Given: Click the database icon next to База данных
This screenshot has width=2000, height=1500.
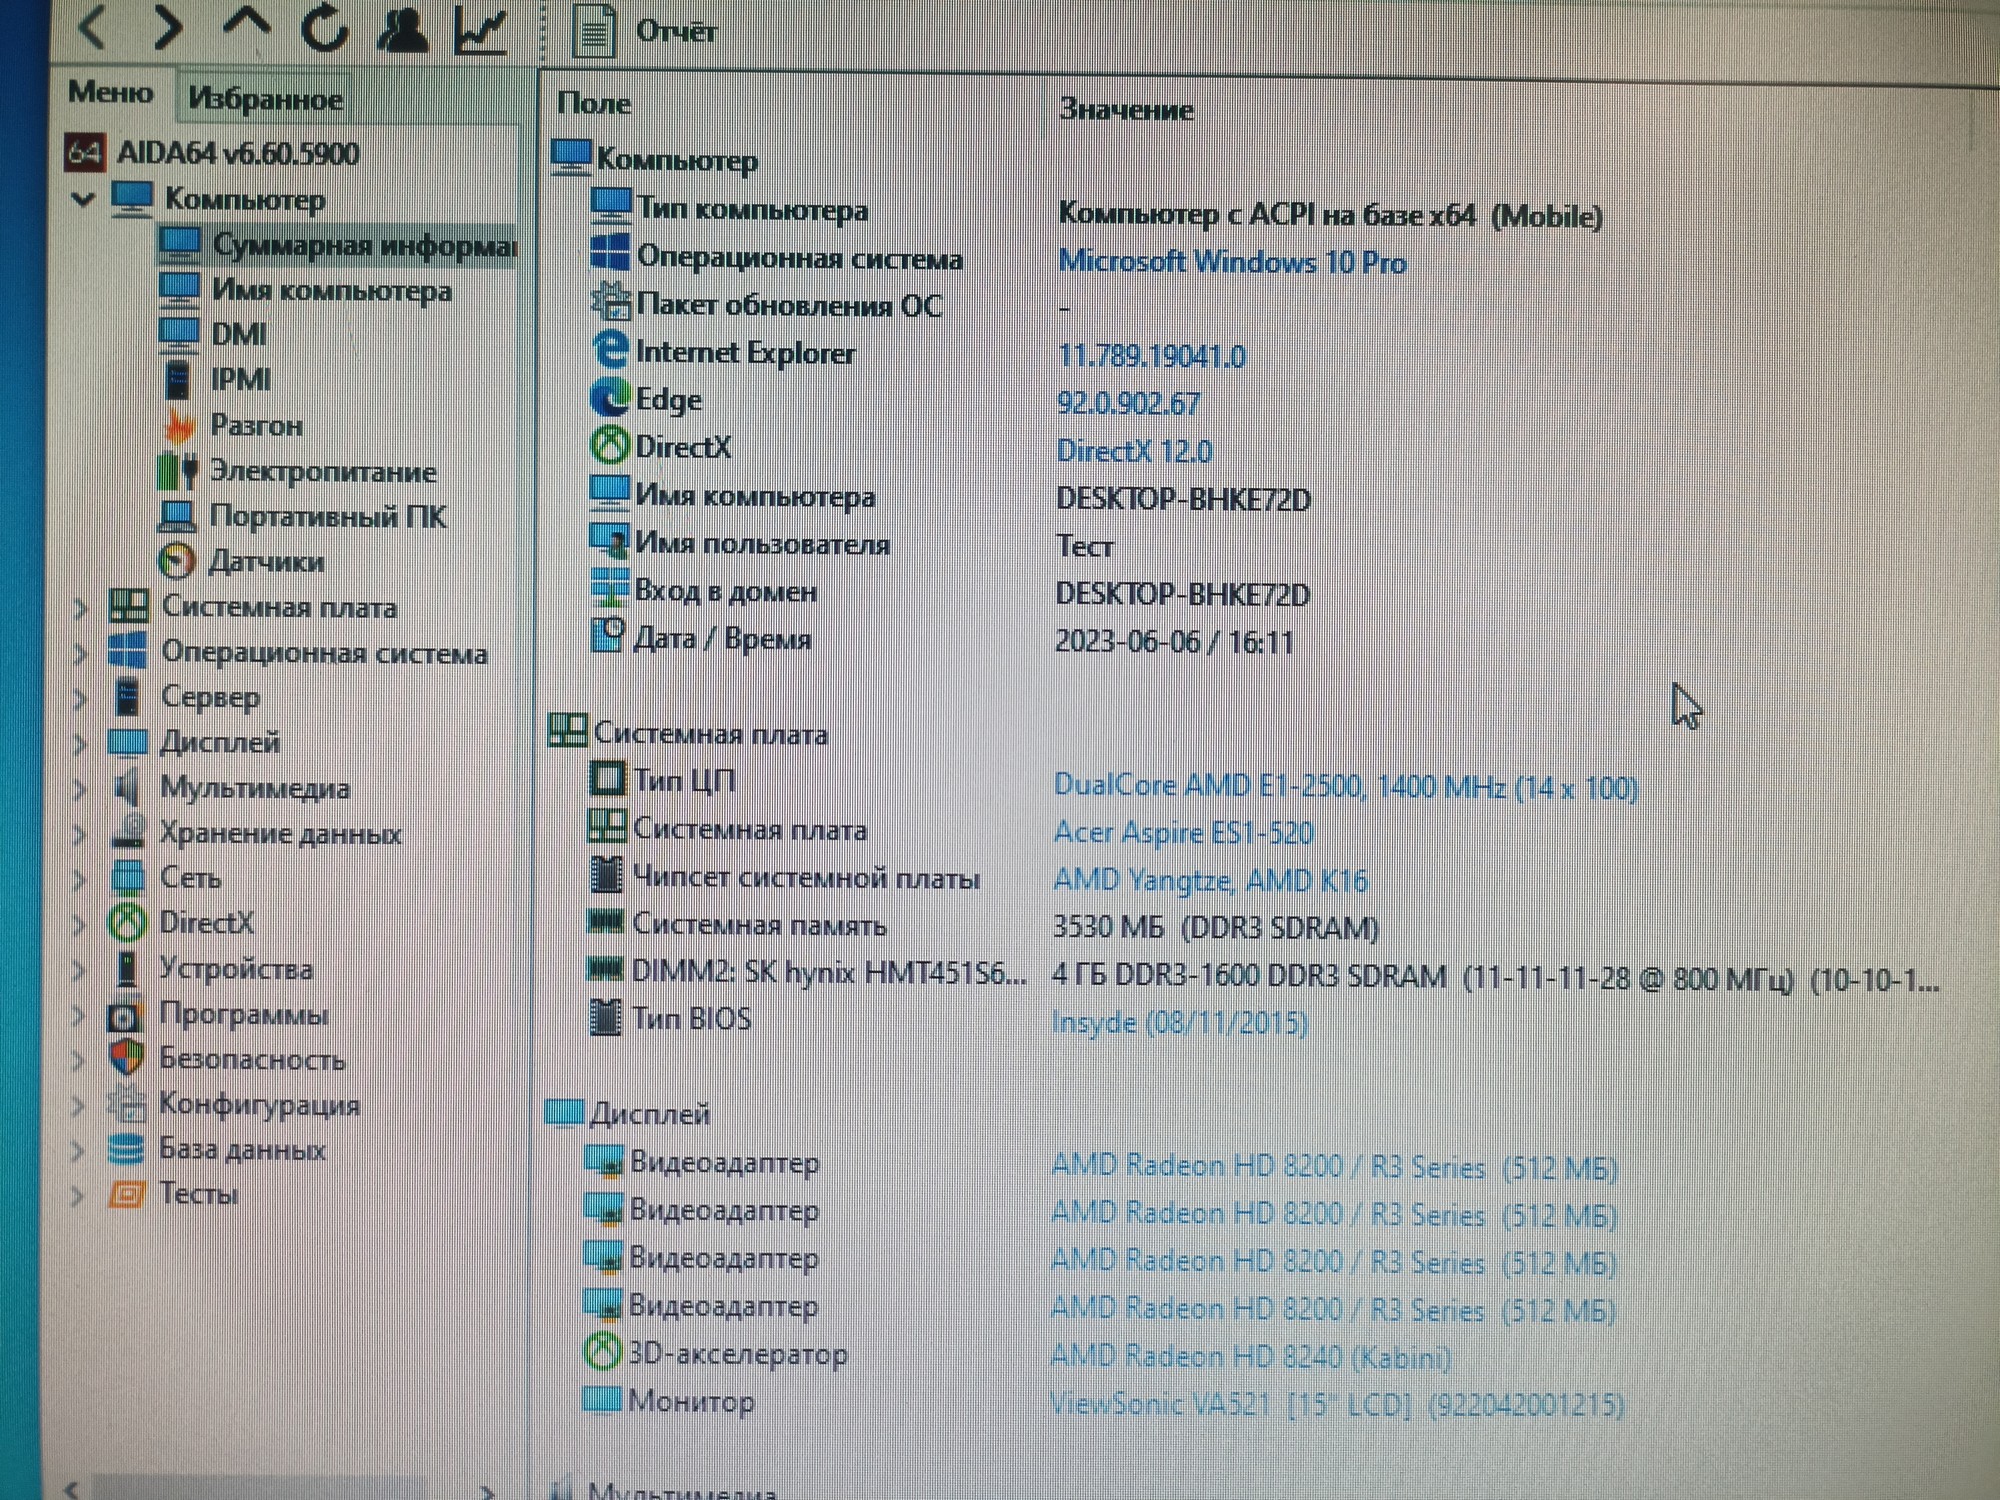Looking at the screenshot, I should [126, 1149].
